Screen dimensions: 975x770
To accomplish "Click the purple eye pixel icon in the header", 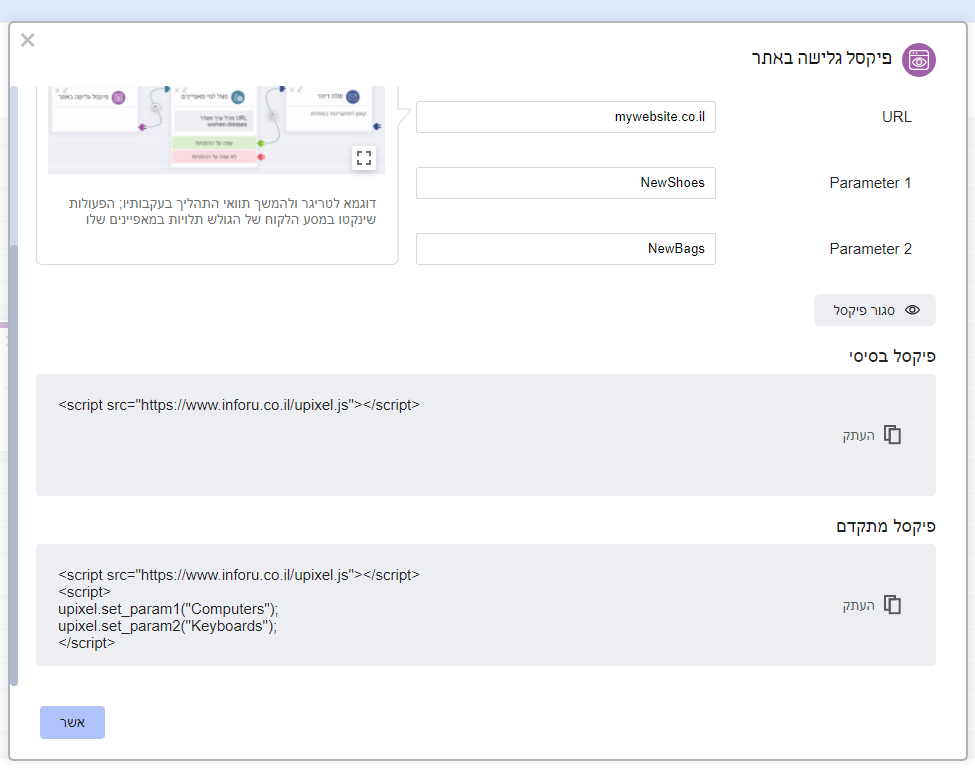I will point(918,60).
